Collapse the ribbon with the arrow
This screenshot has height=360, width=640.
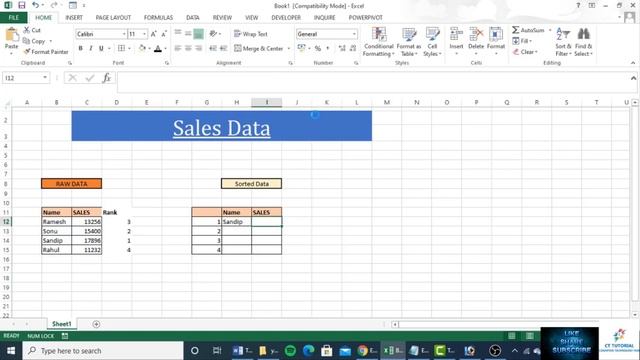pyautogui.click(x=633, y=62)
